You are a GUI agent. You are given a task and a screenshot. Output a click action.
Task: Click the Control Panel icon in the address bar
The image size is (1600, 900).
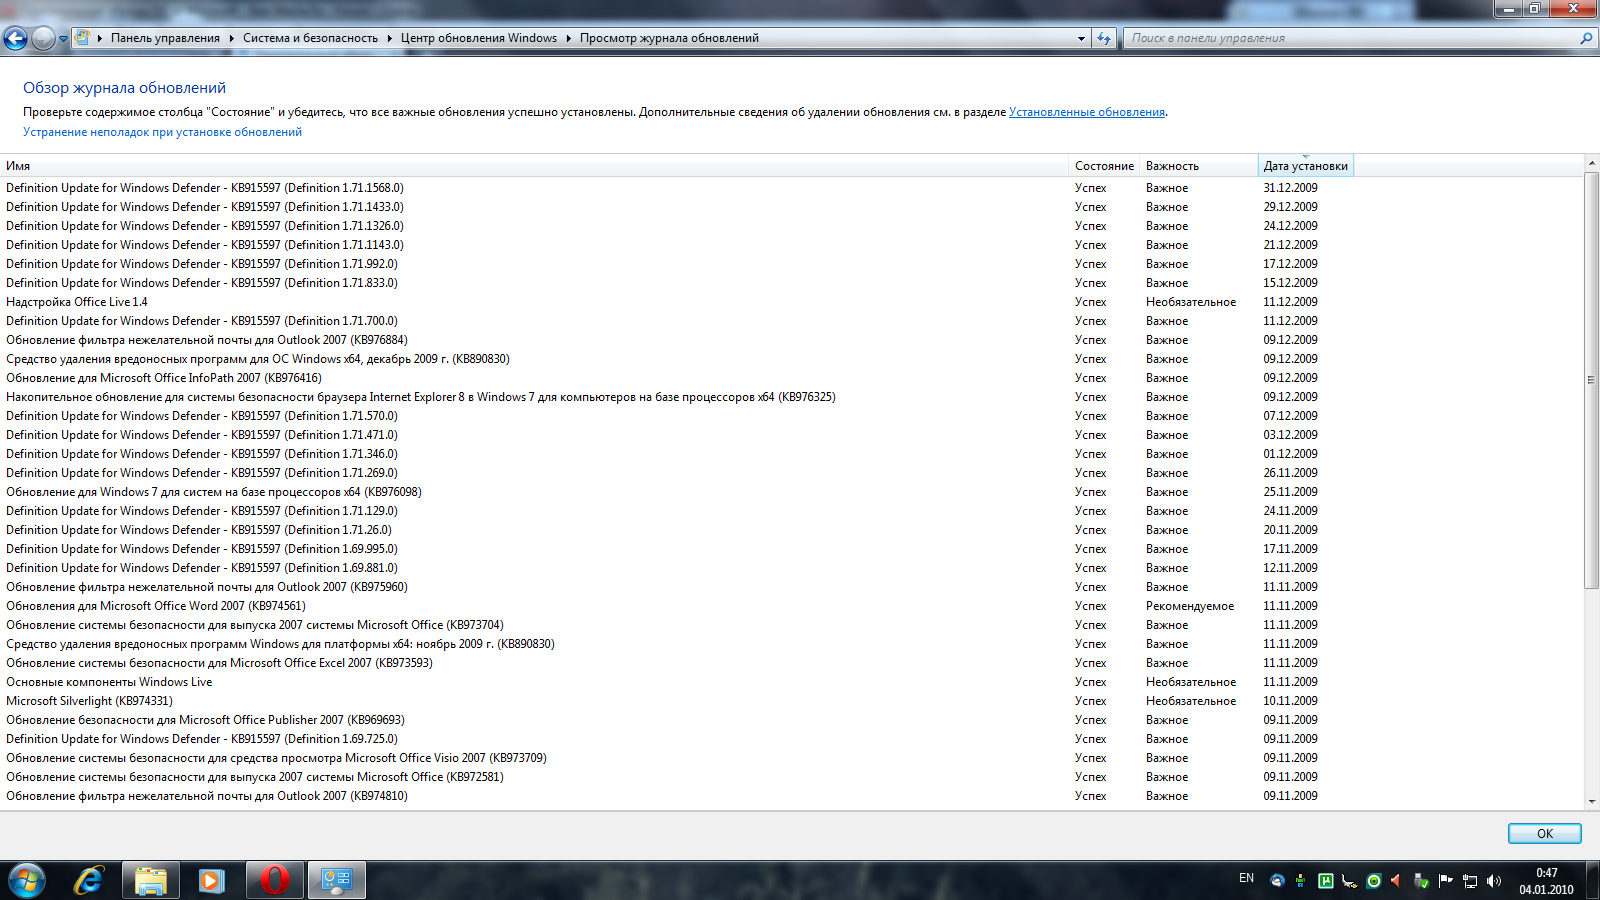pos(83,38)
